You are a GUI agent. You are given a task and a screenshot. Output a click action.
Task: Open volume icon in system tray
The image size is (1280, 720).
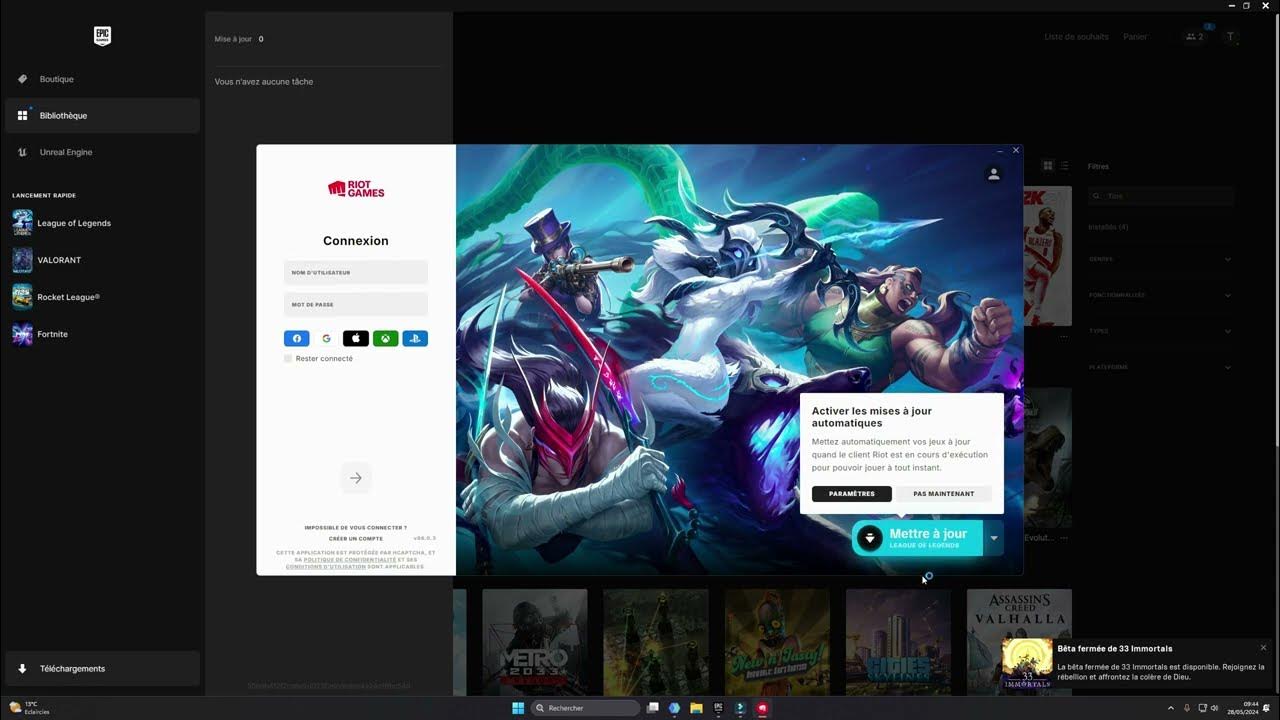(1214, 708)
